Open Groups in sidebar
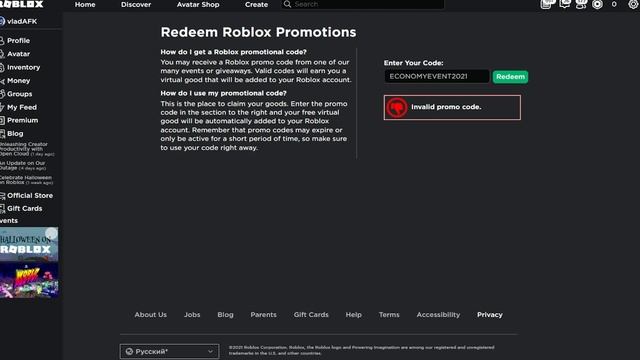Image resolution: width=640 pixels, height=360 pixels. pyautogui.click(x=19, y=94)
